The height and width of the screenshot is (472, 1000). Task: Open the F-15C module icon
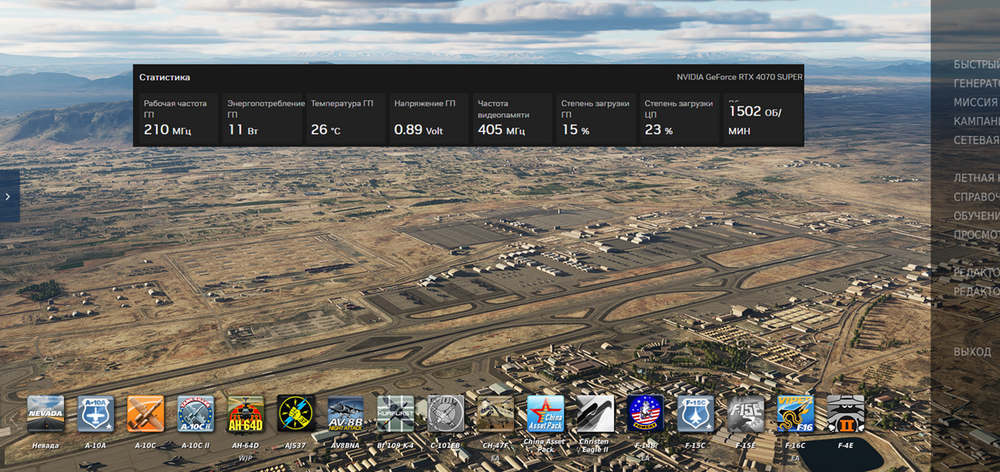point(696,413)
